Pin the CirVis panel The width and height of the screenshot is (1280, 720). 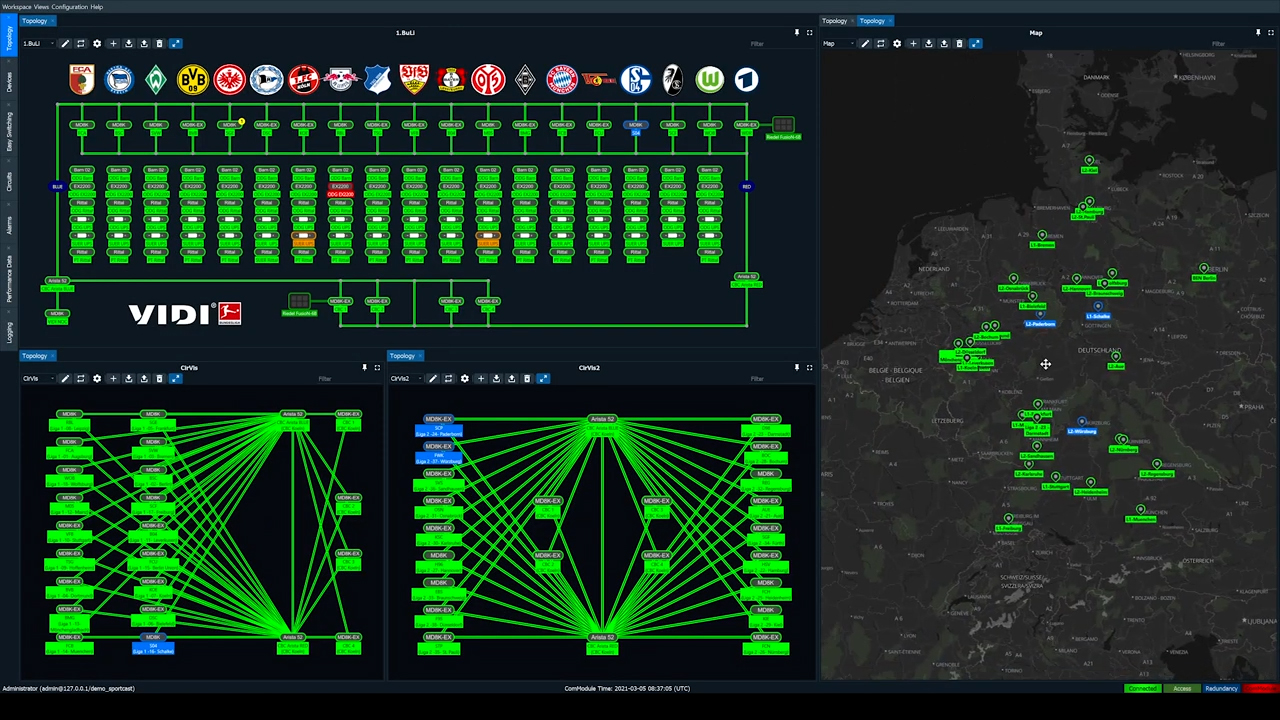[x=365, y=368]
